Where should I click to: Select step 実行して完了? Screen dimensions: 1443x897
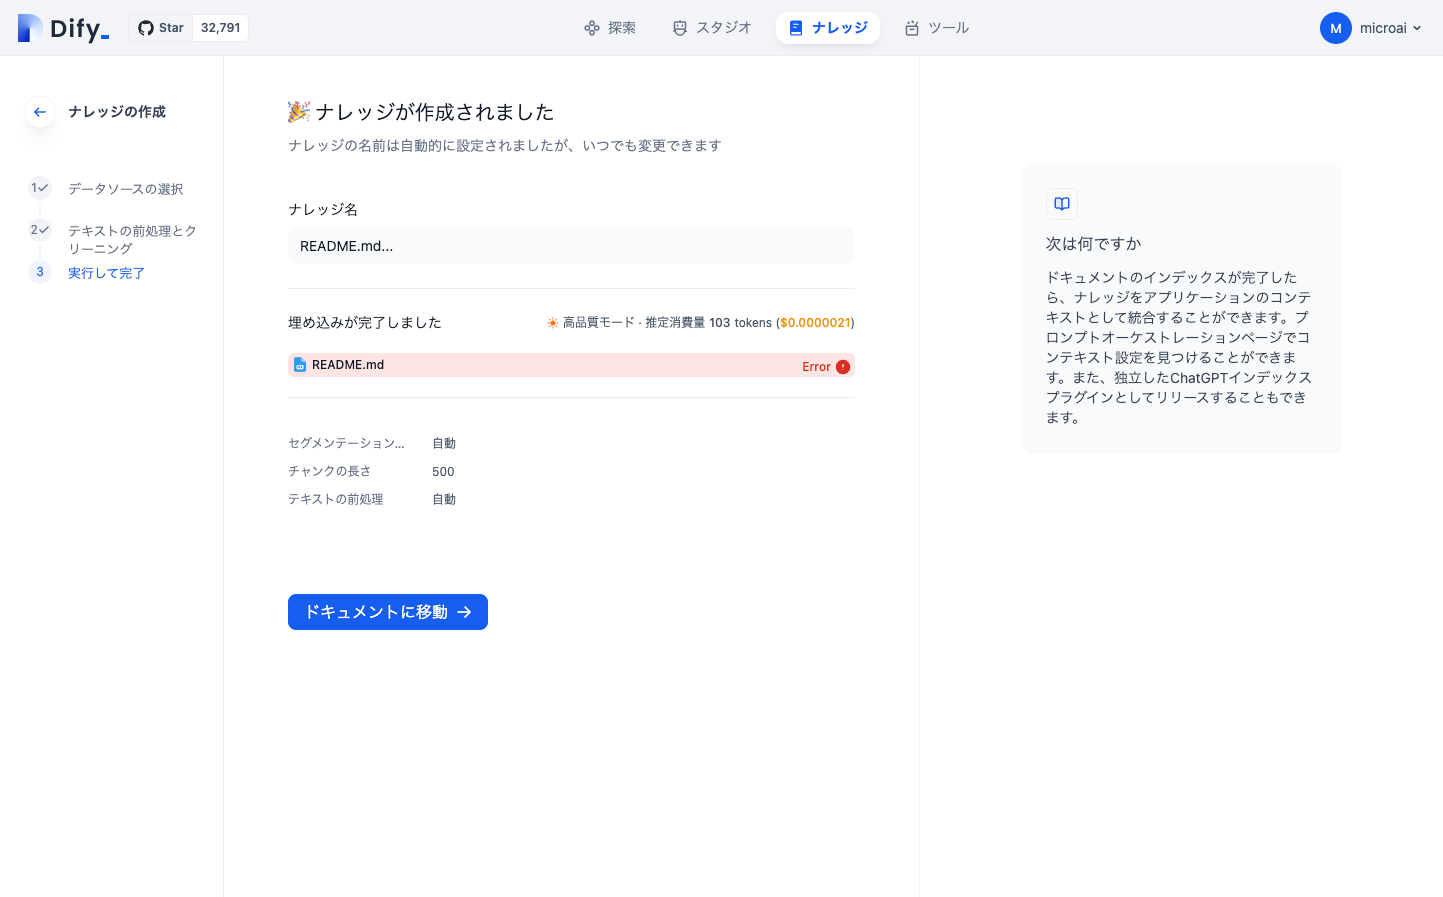(106, 273)
